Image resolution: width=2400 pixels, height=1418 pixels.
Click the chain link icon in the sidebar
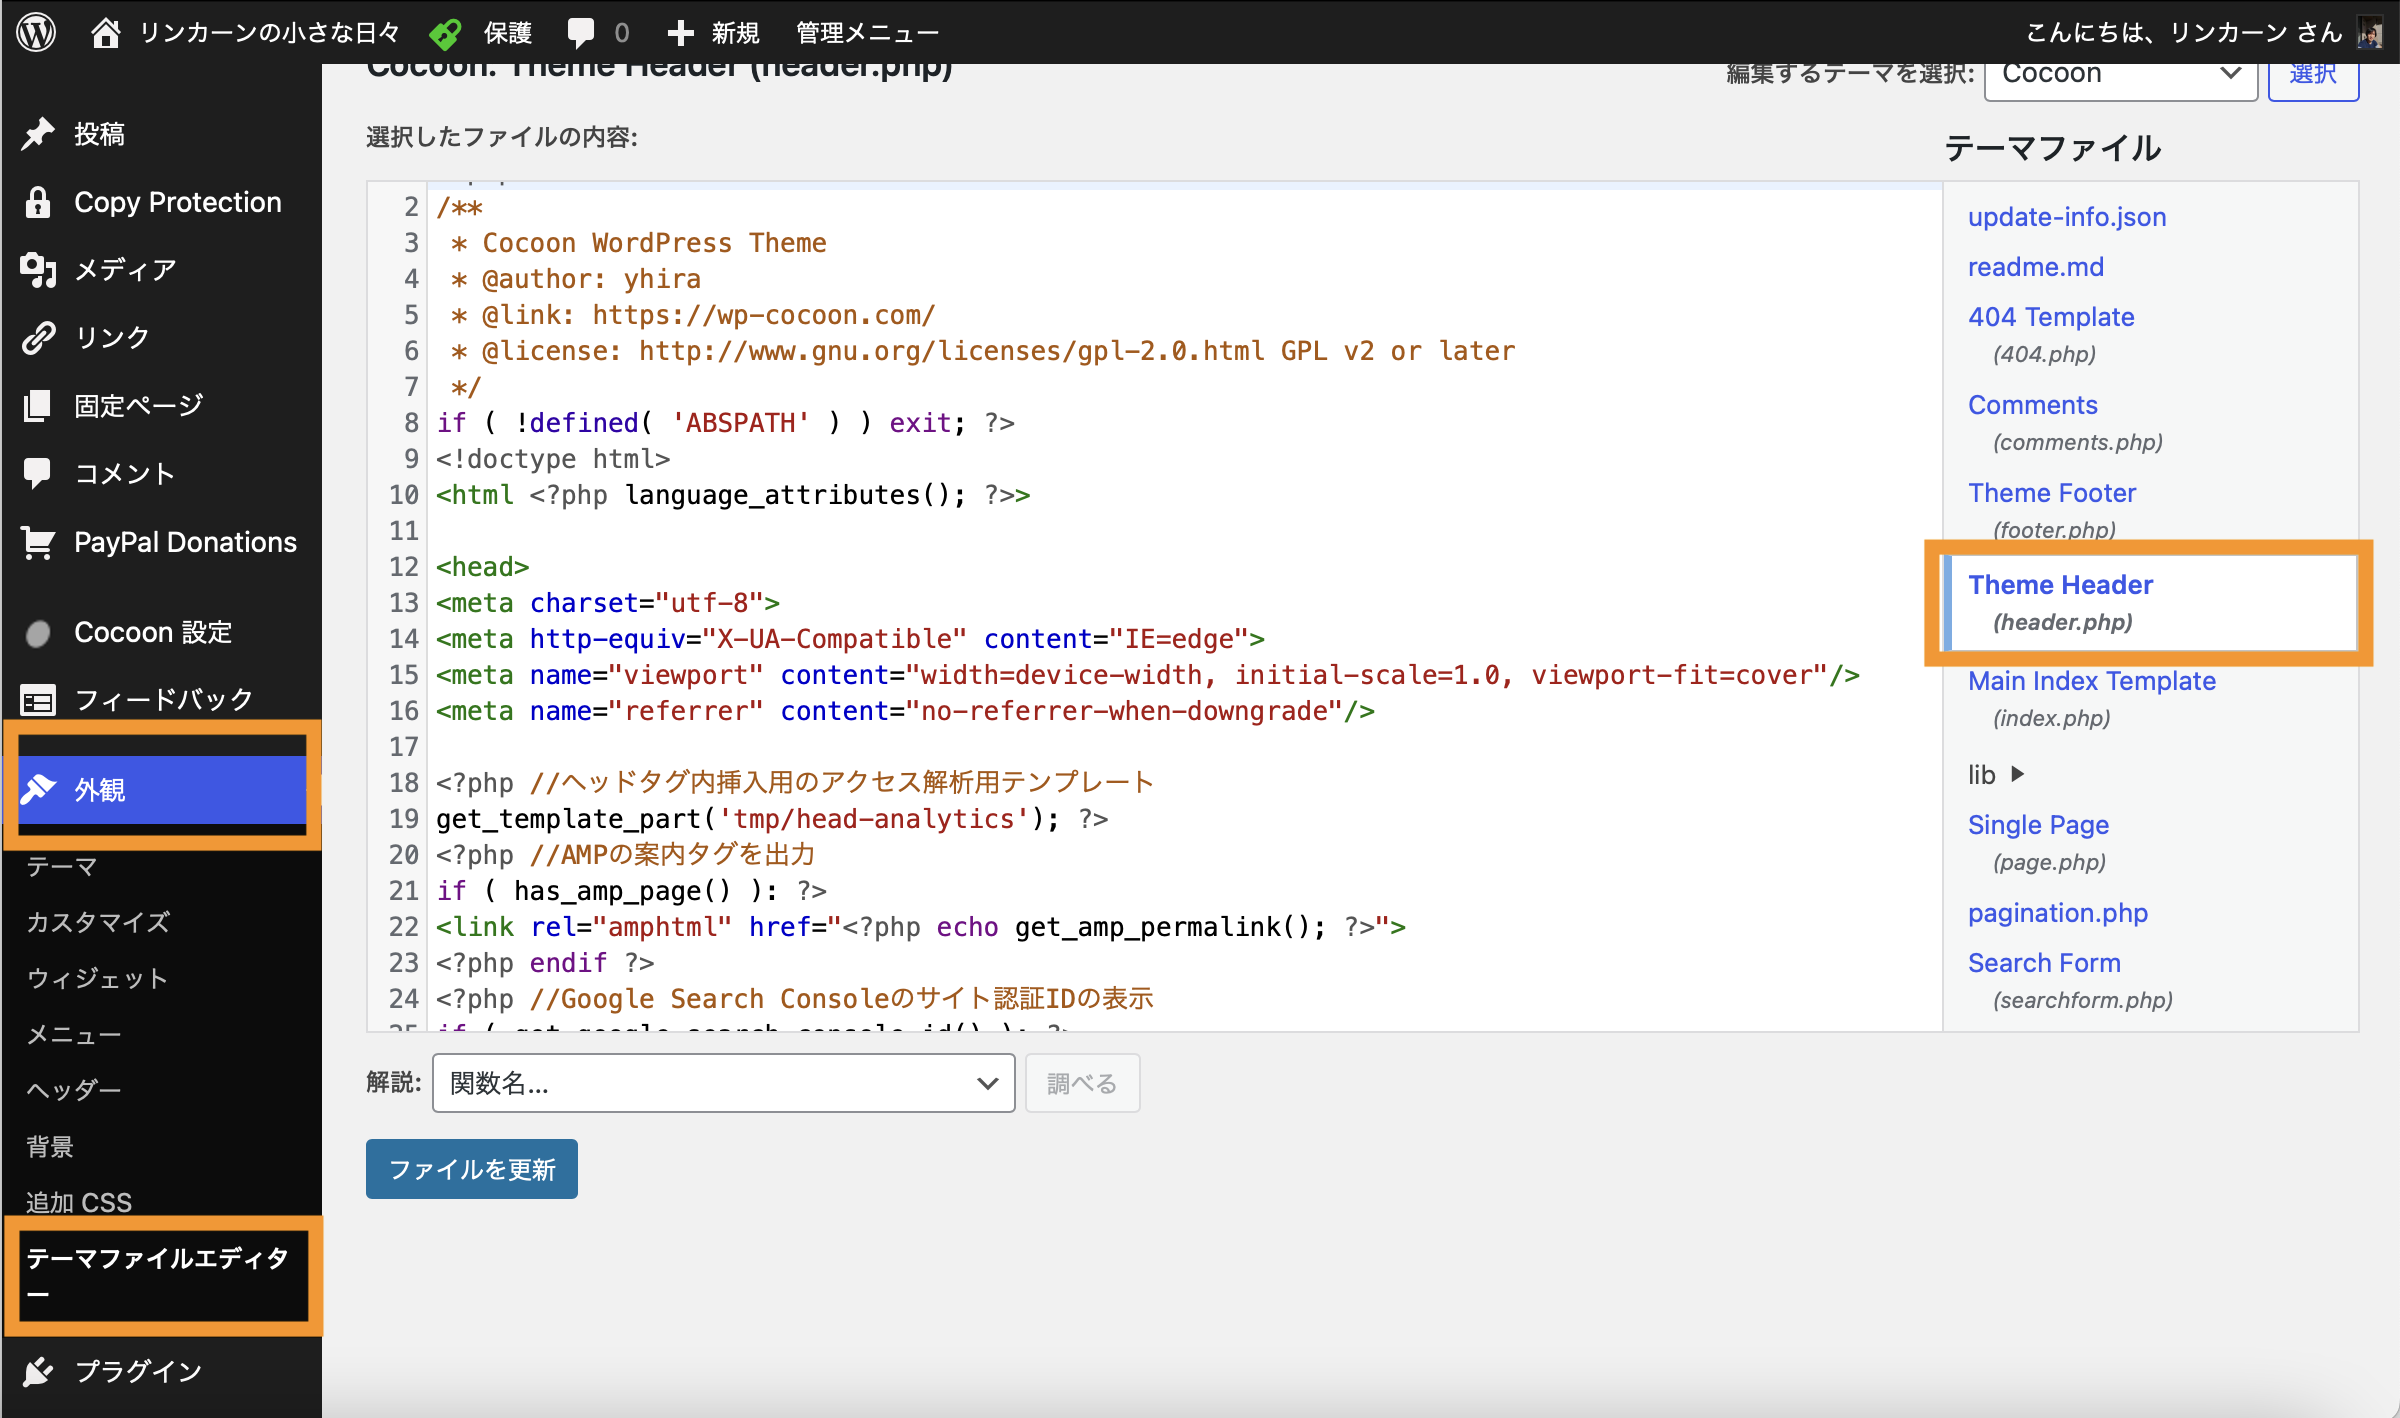(x=38, y=337)
